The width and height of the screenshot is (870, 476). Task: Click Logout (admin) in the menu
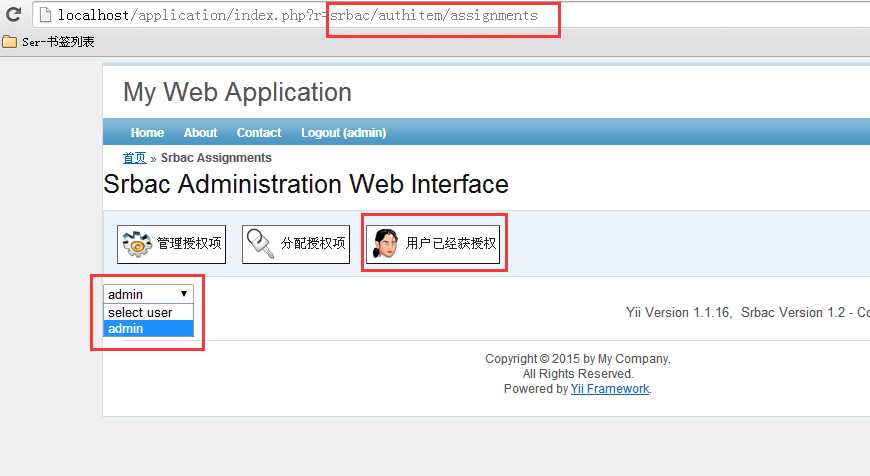coord(343,133)
